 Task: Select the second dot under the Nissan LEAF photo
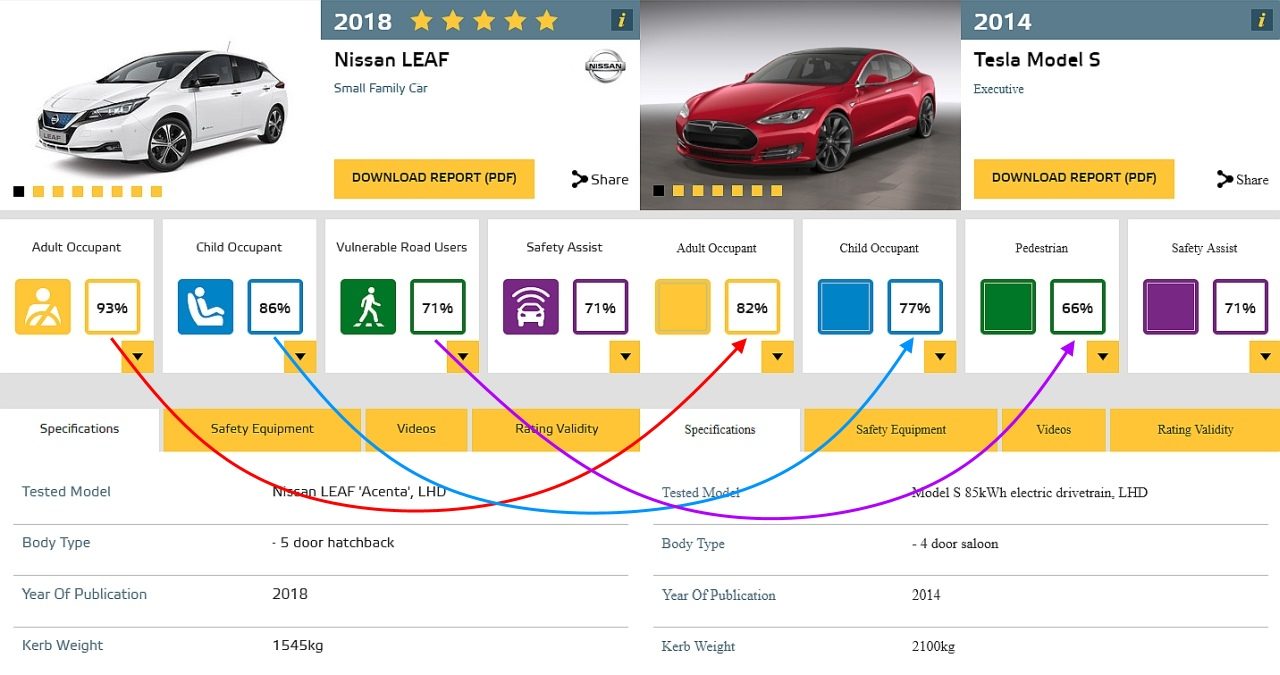(38, 191)
